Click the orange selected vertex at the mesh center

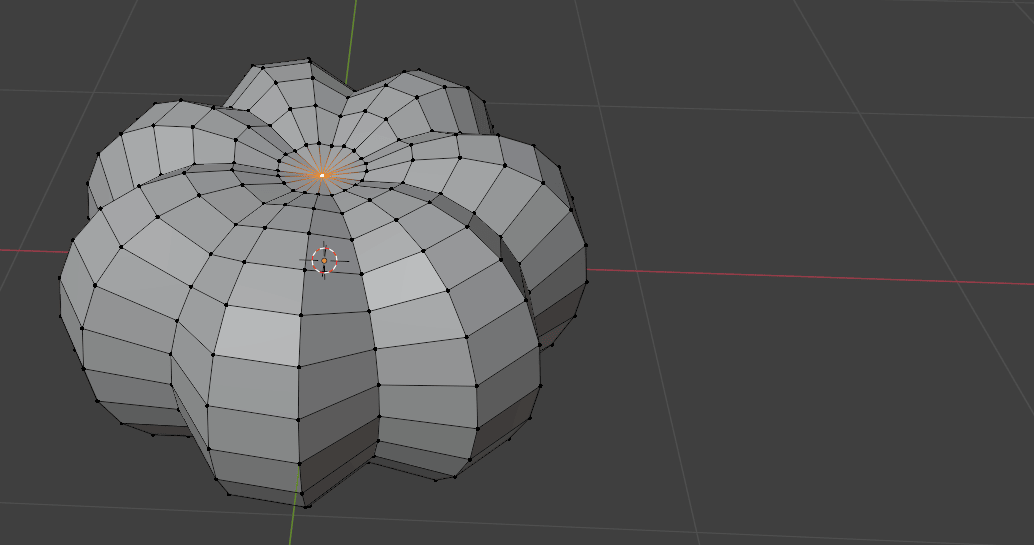pos(322,175)
